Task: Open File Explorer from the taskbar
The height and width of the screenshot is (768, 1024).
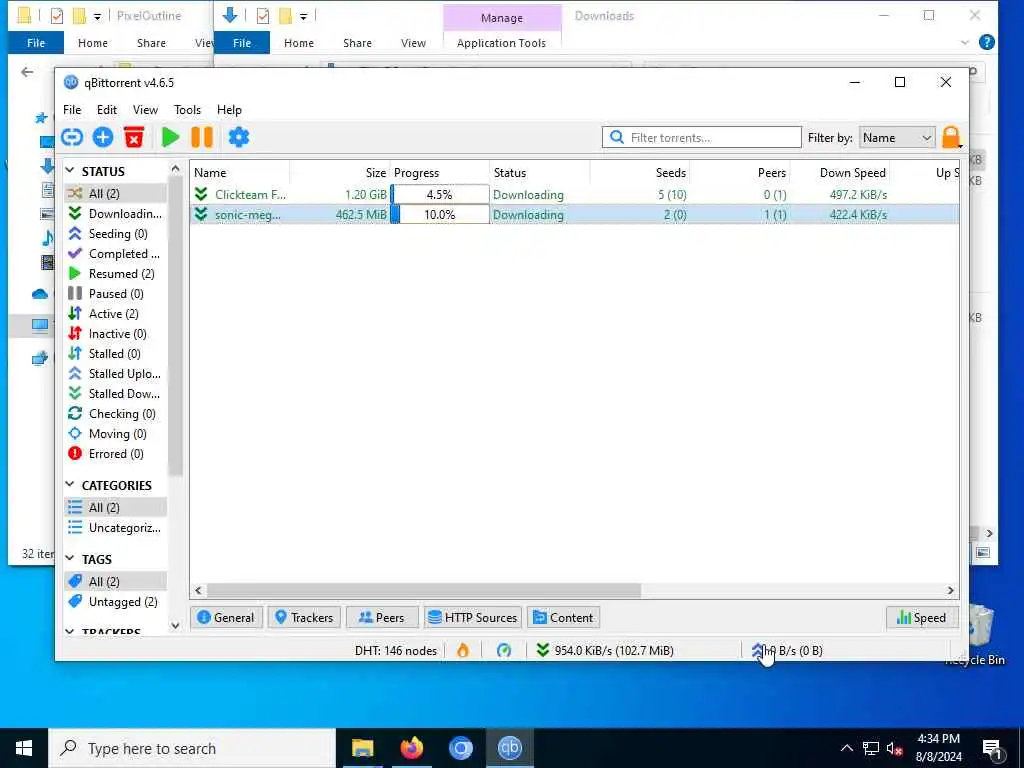Action: (x=362, y=748)
